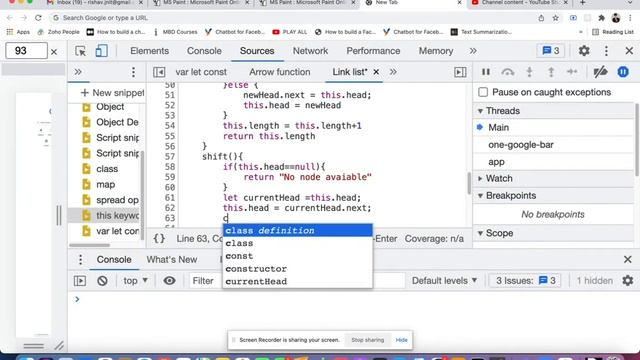This screenshot has width=640, height=360.
Task: Create live expression eye icon
Action: tap(169, 281)
